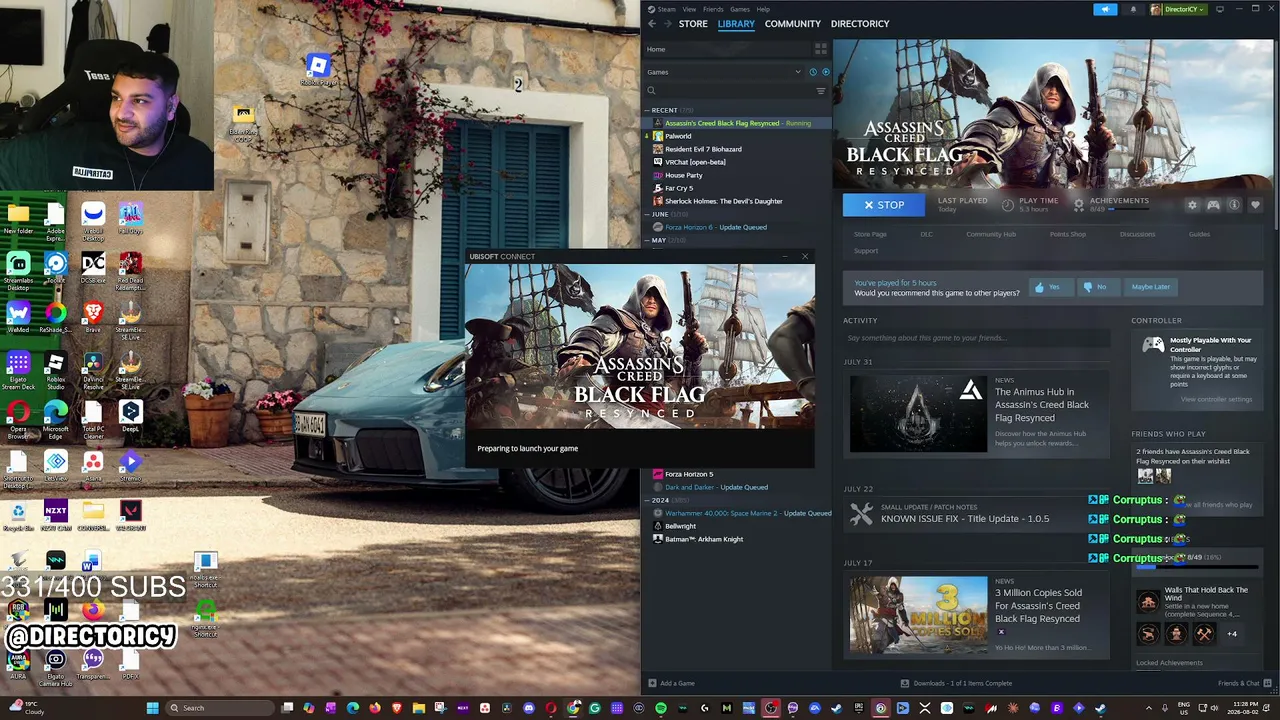Switch to the COMMUNITY tab
Viewport: 1280px width, 720px height.
pos(792,24)
